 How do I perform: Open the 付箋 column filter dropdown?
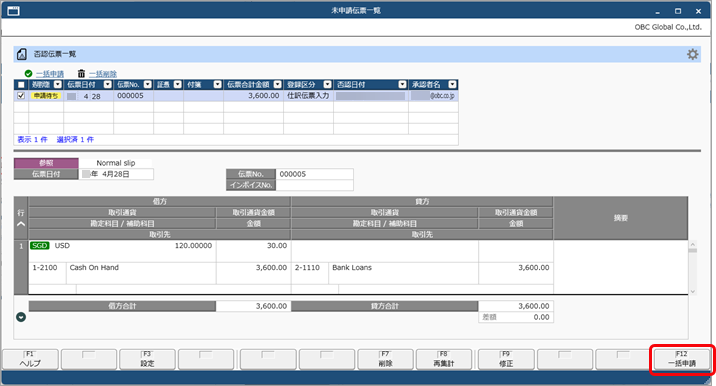(217, 85)
